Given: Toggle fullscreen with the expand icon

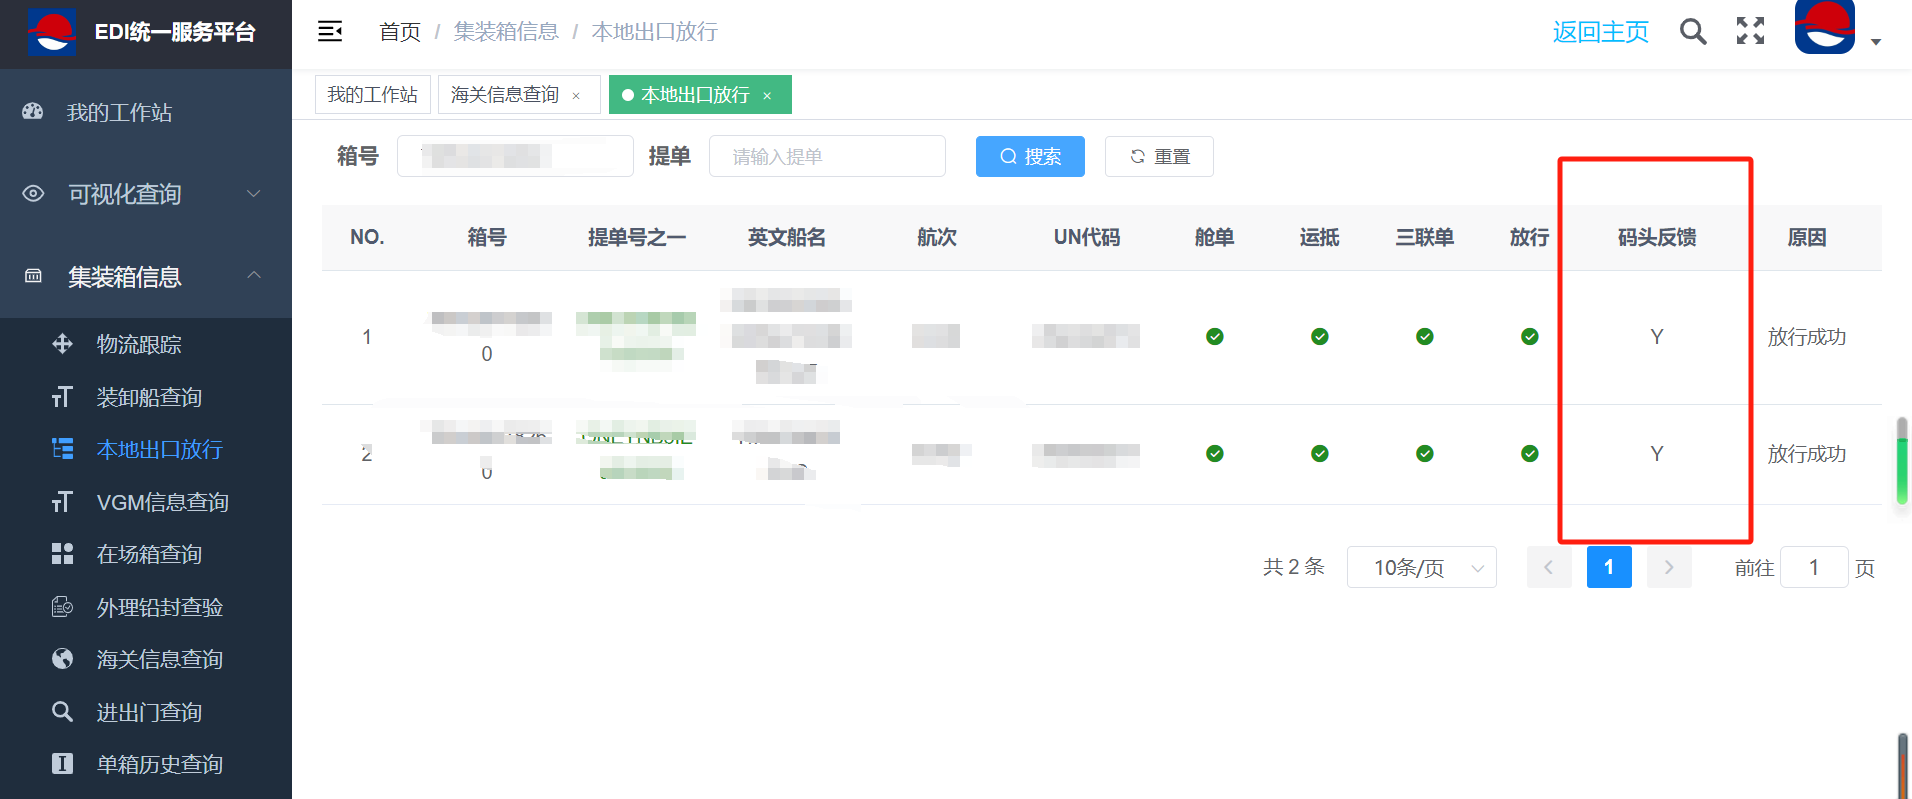Looking at the screenshot, I should [x=1750, y=32].
